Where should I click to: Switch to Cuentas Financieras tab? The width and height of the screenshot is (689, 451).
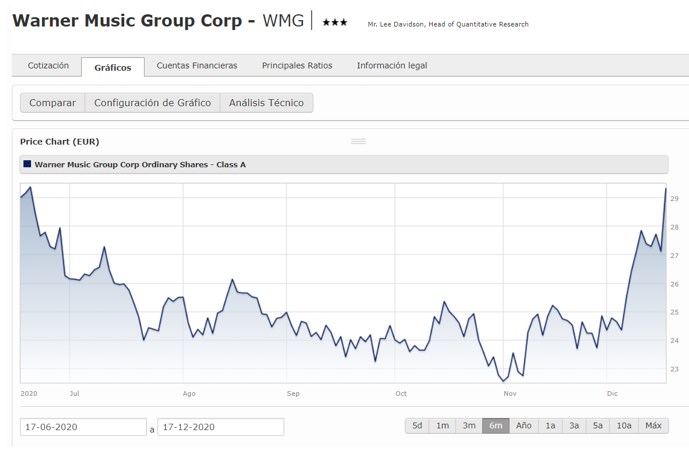[x=197, y=66]
